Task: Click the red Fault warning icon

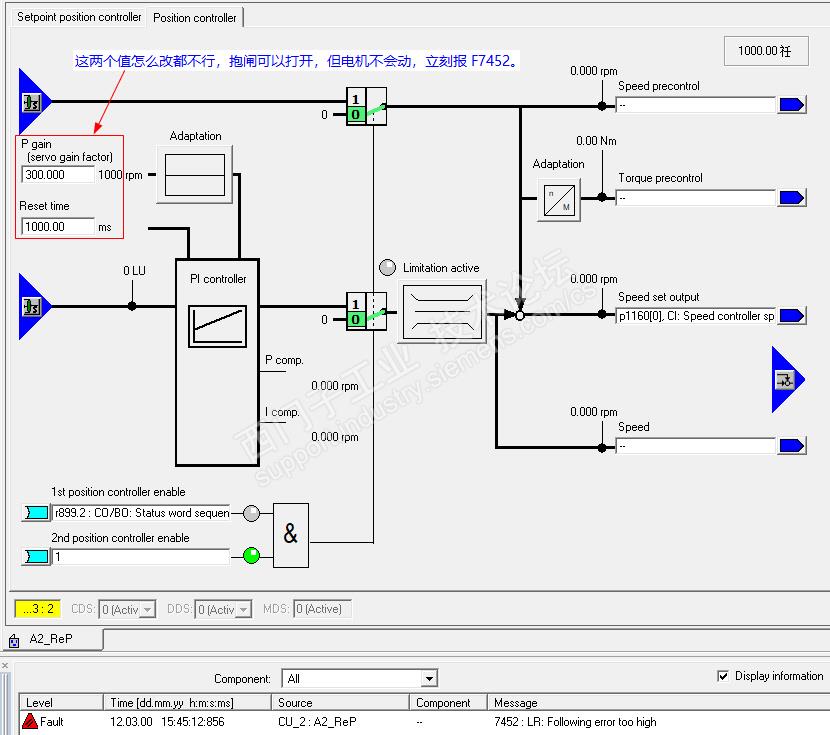Action: (30, 721)
